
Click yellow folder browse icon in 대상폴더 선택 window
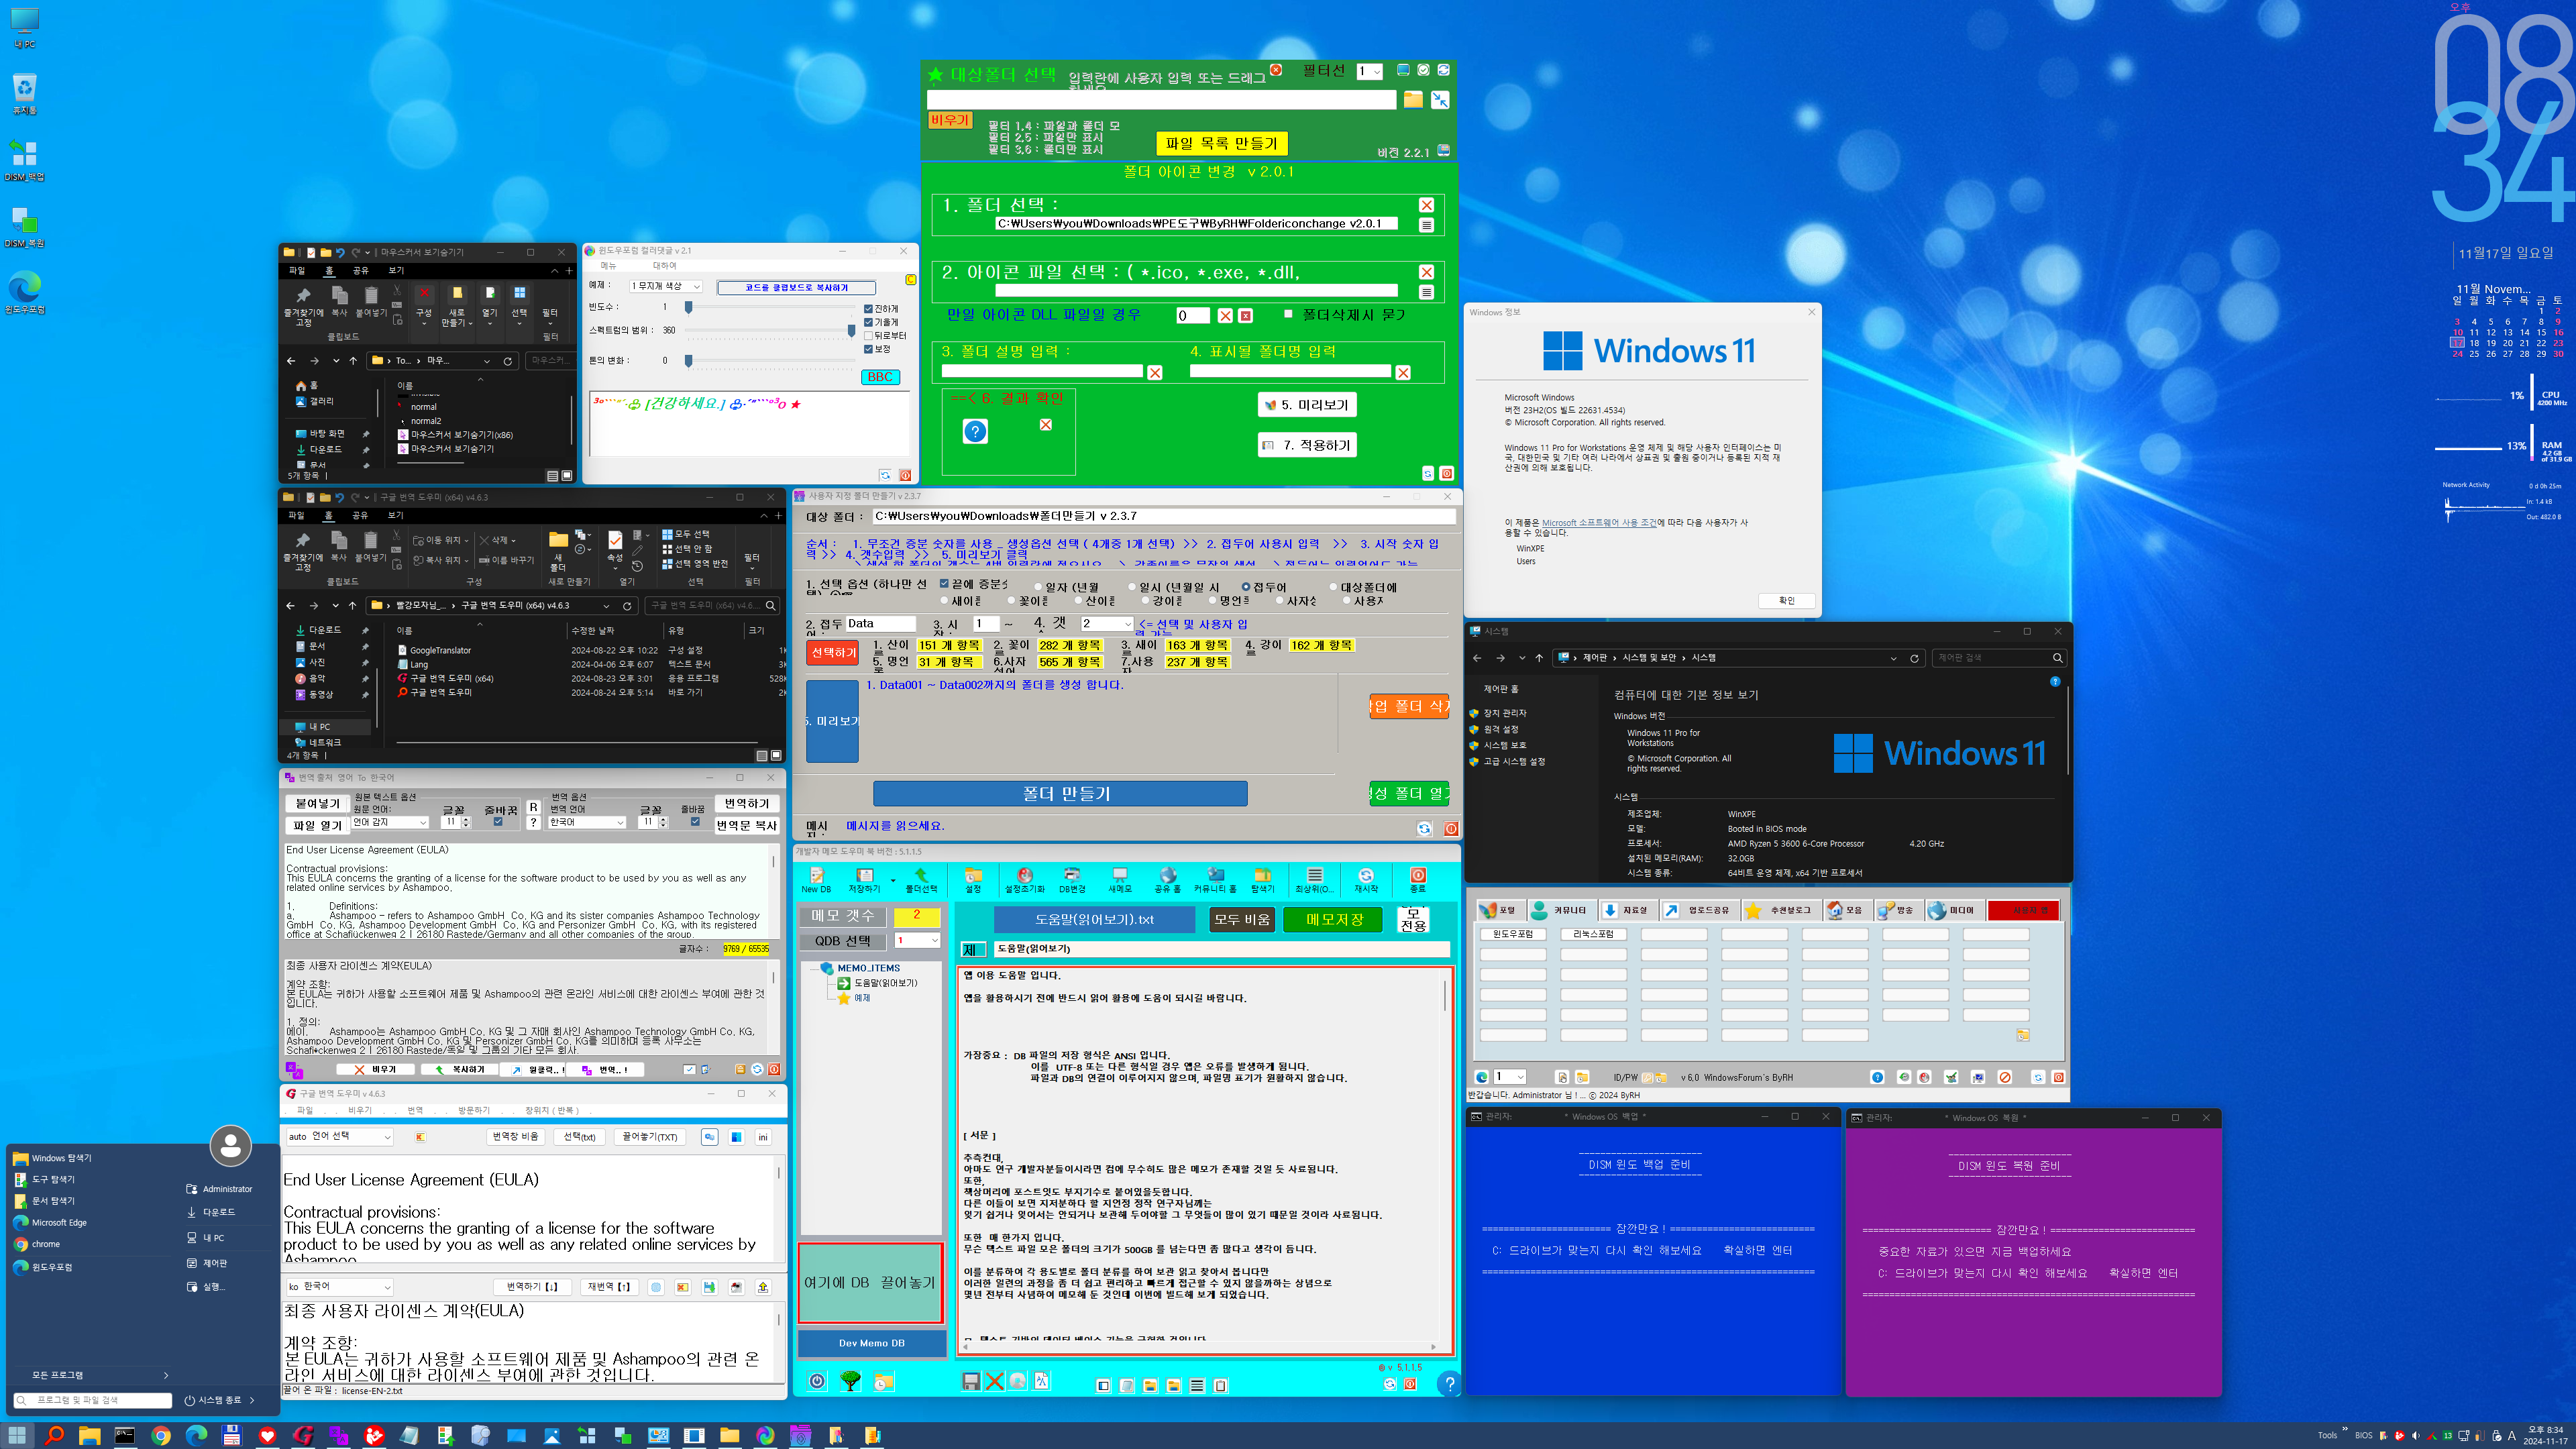pos(1412,99)
